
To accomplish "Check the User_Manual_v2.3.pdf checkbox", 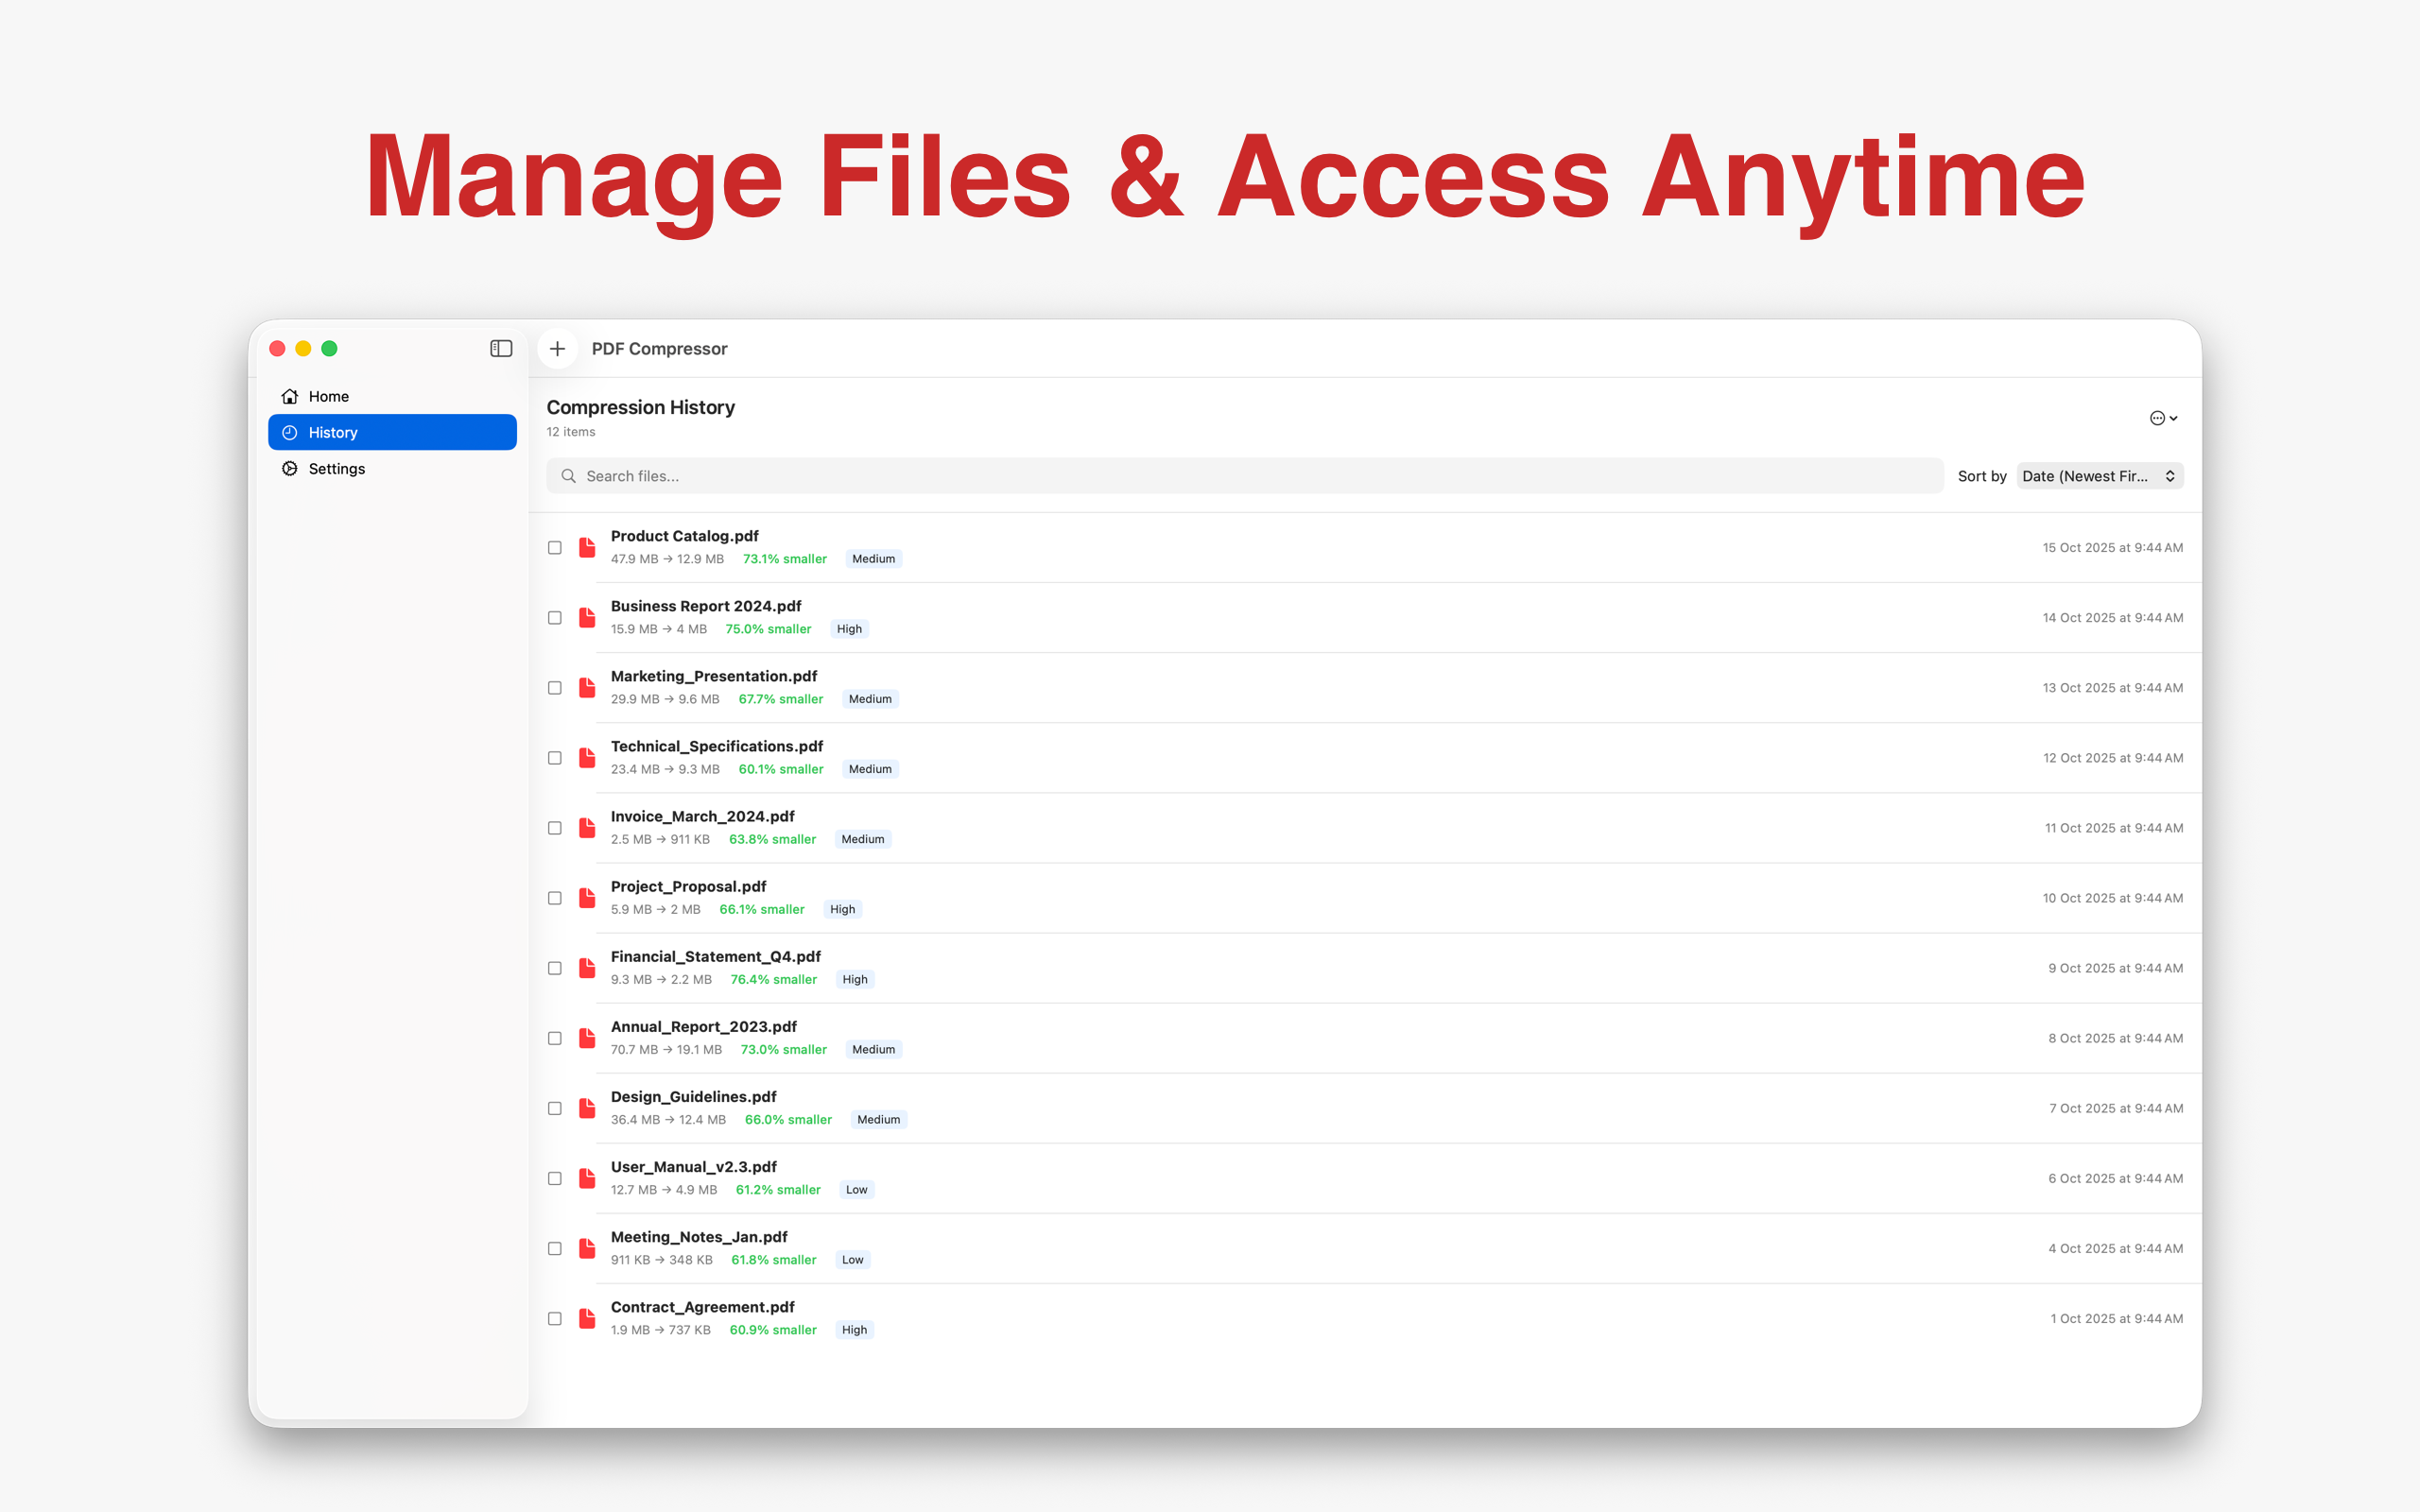I will tap(555, 1177).
